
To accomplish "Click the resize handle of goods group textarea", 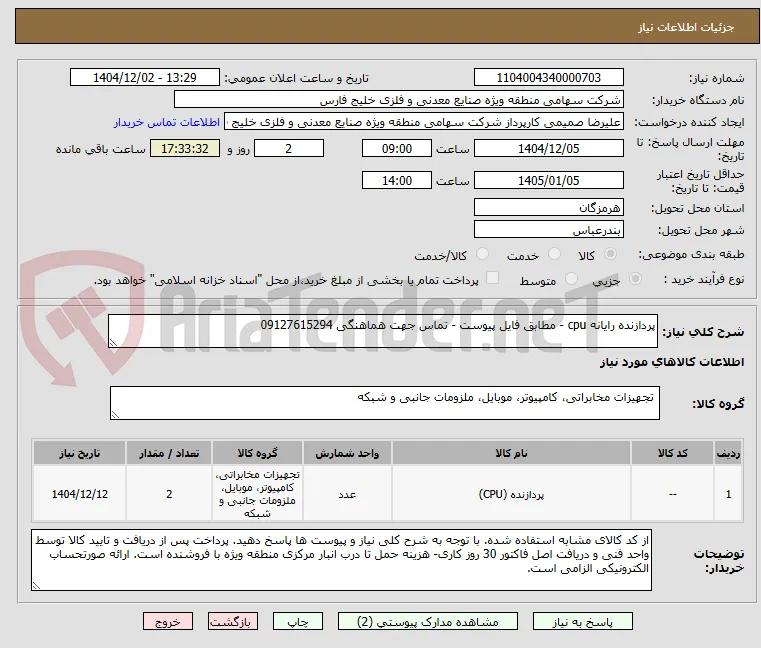I will pyautogui.click(x=115, y=415).
